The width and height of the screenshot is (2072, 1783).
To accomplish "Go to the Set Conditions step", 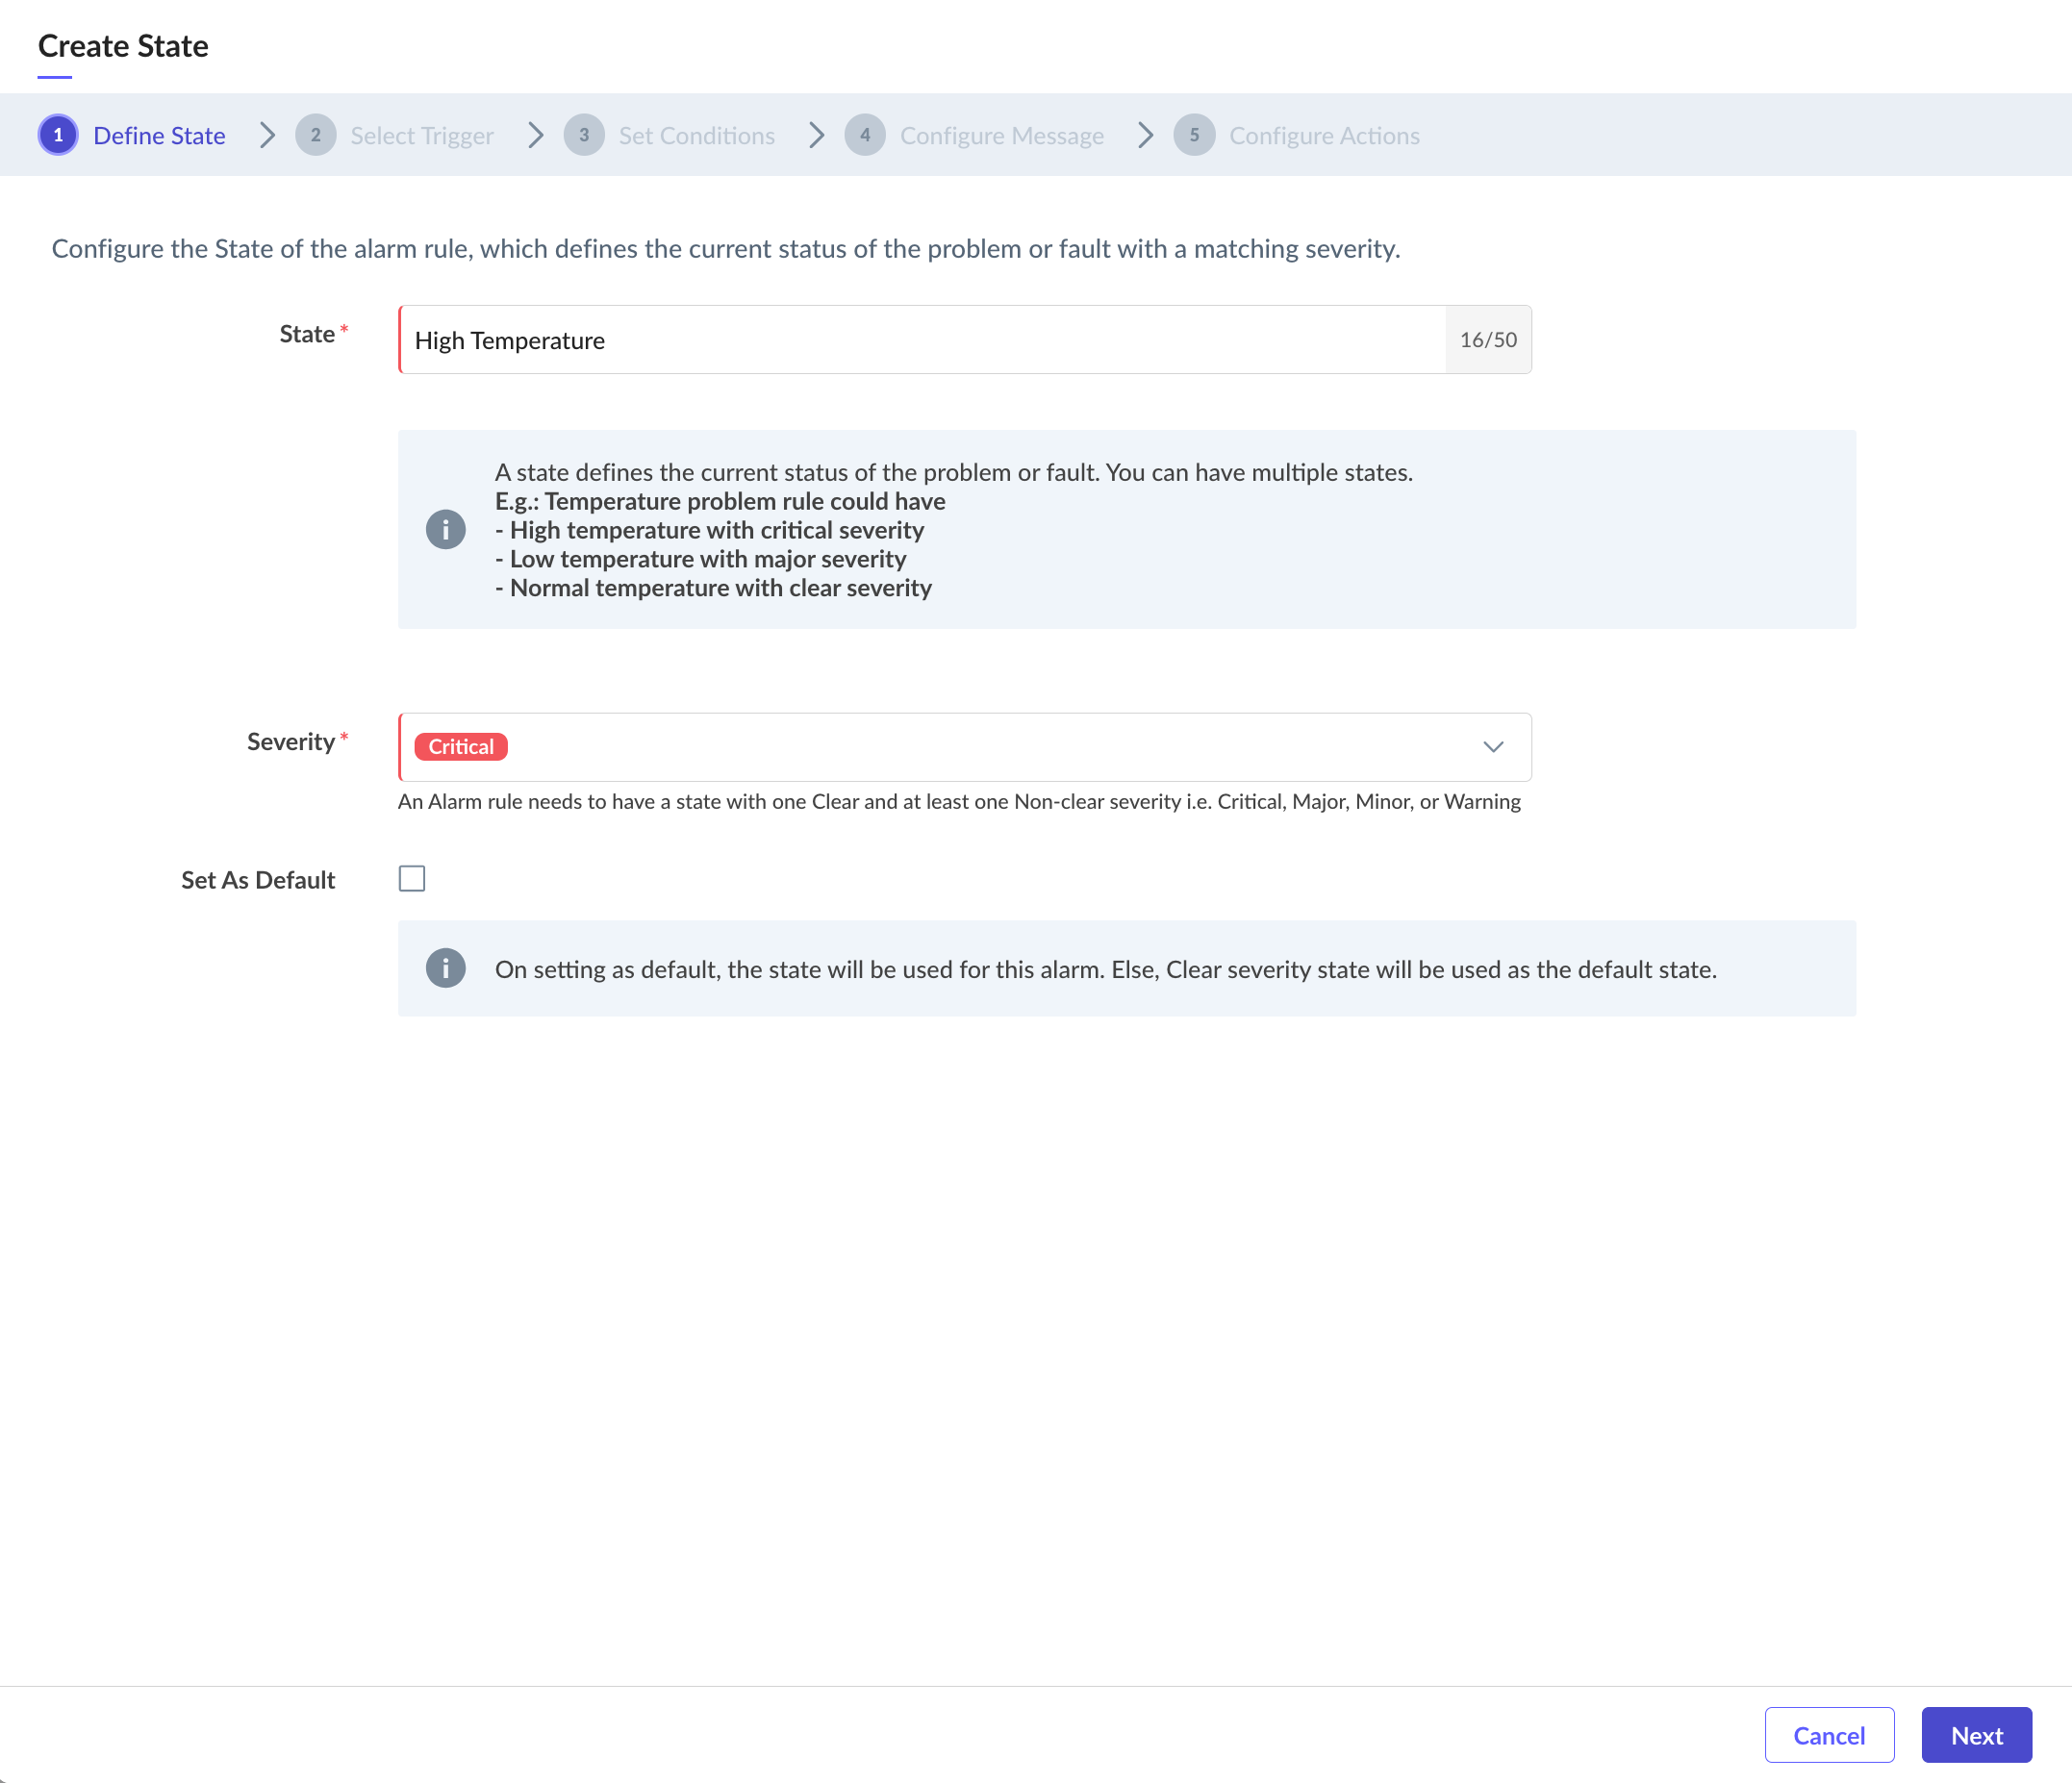I will click(x=696, y=136).
